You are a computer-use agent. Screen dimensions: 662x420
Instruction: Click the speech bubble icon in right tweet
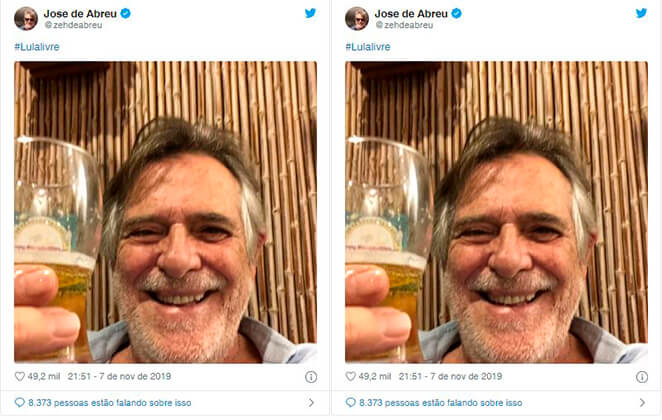tap(351, 402)
